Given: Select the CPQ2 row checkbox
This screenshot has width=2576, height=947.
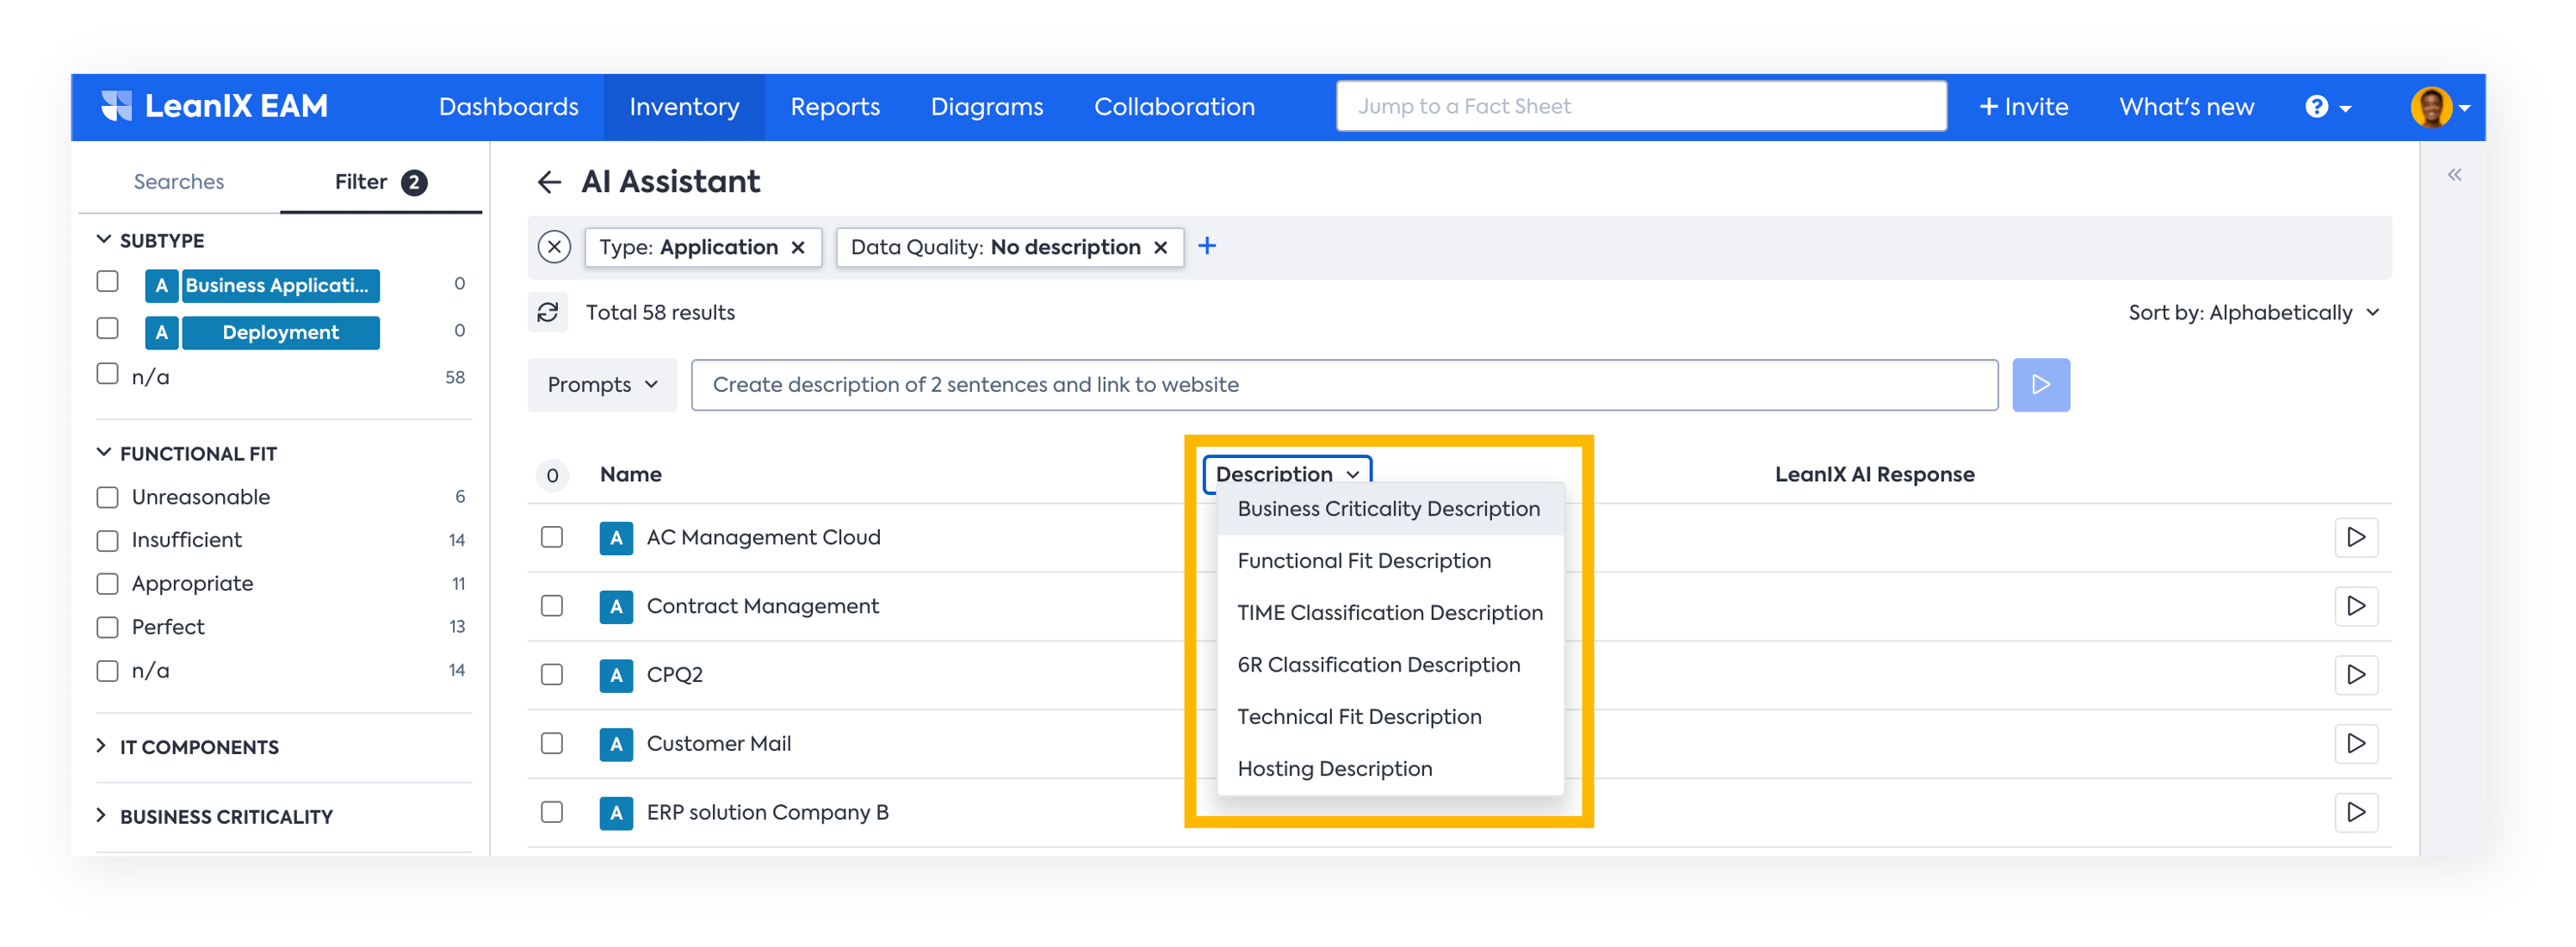Looking at the screenshot, I should pyautogui.click(x=552, y=675).
